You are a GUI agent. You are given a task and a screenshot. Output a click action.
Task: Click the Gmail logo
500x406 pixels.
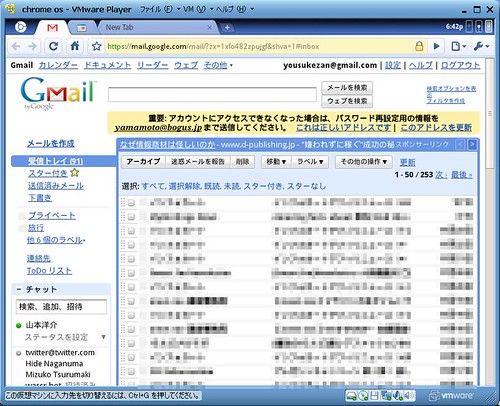tap(58, 93)
